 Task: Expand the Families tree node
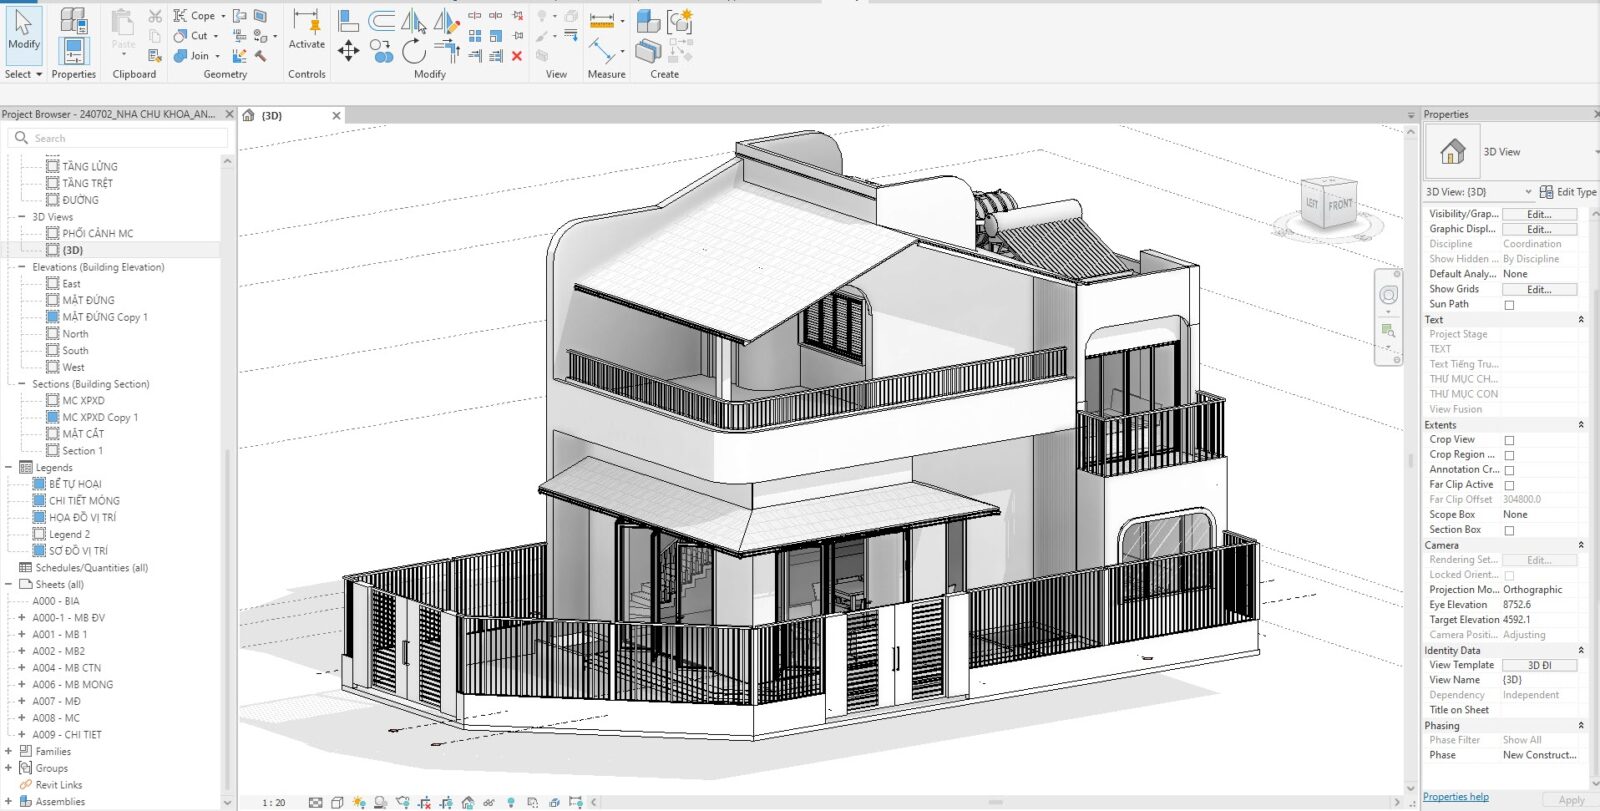click(8, 751)
